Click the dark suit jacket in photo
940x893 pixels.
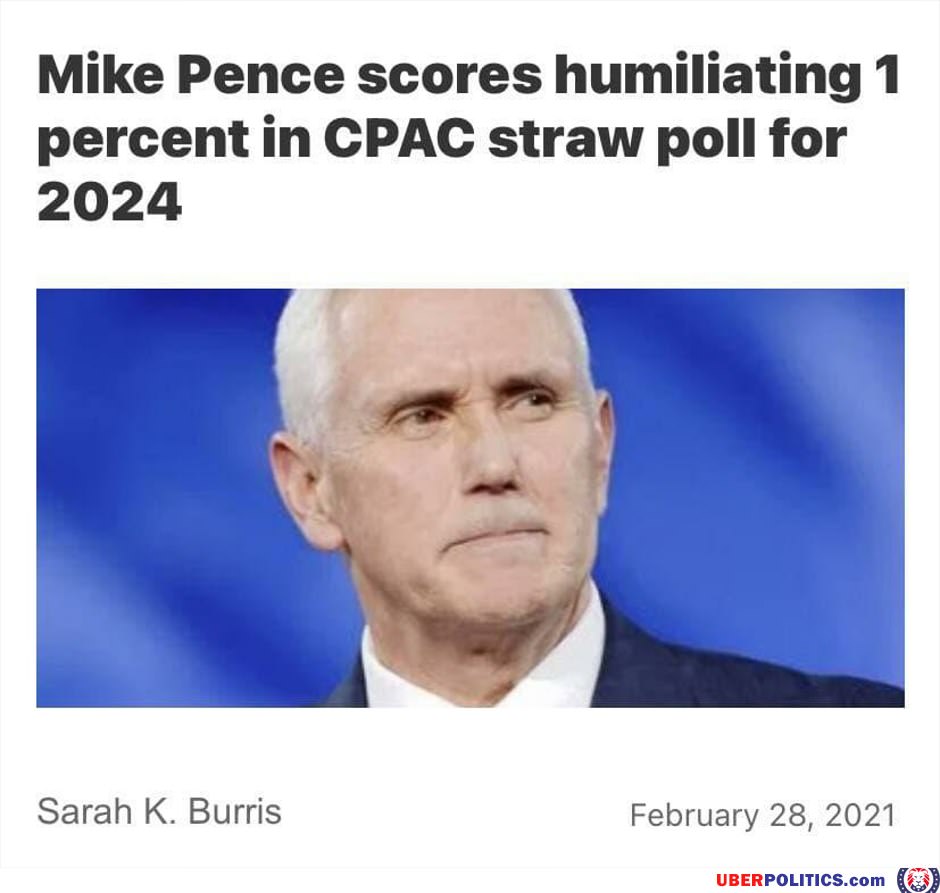[x=719, y=671]
